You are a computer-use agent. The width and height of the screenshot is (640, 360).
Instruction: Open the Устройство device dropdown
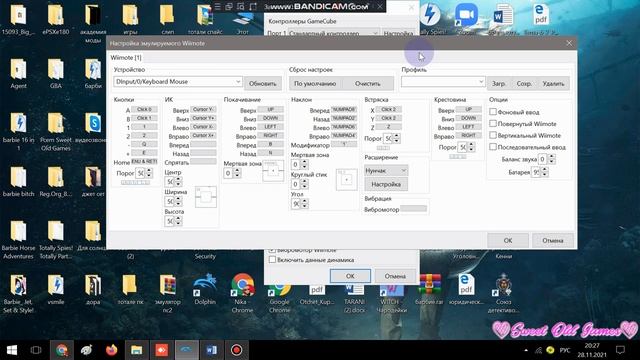(178, 82)
